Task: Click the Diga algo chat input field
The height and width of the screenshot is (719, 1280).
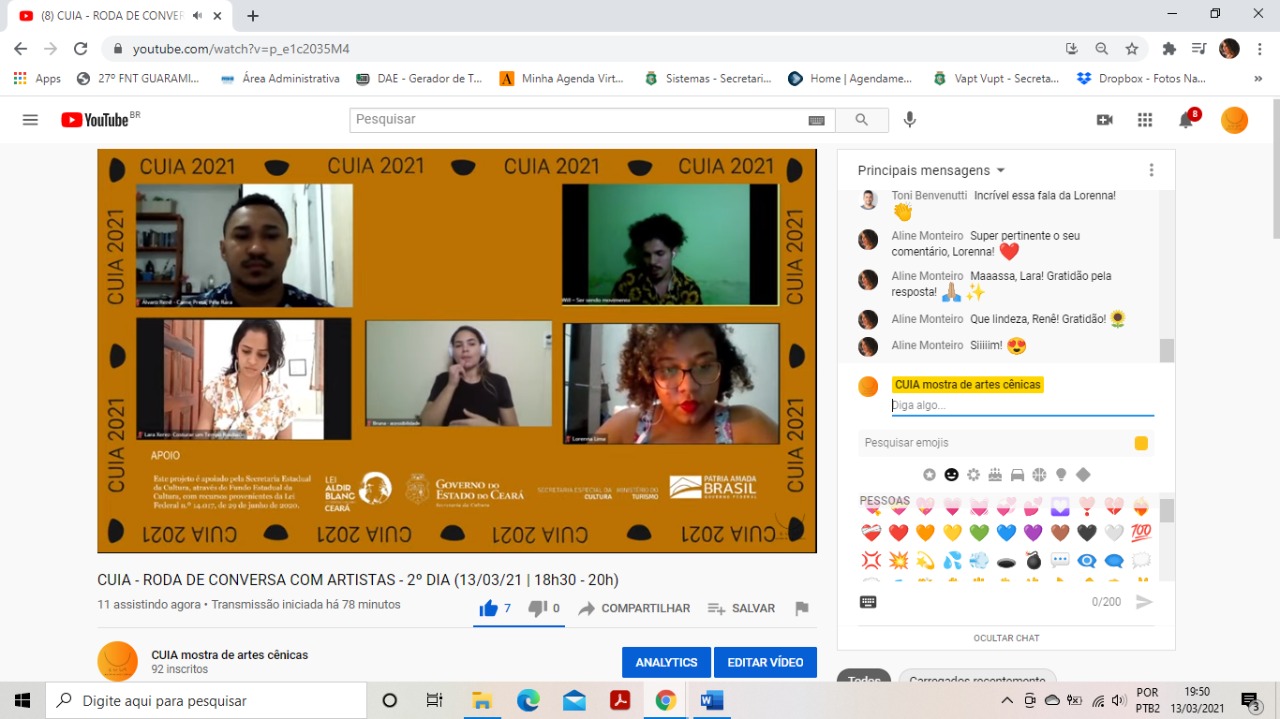Action: coord(1020,405)
